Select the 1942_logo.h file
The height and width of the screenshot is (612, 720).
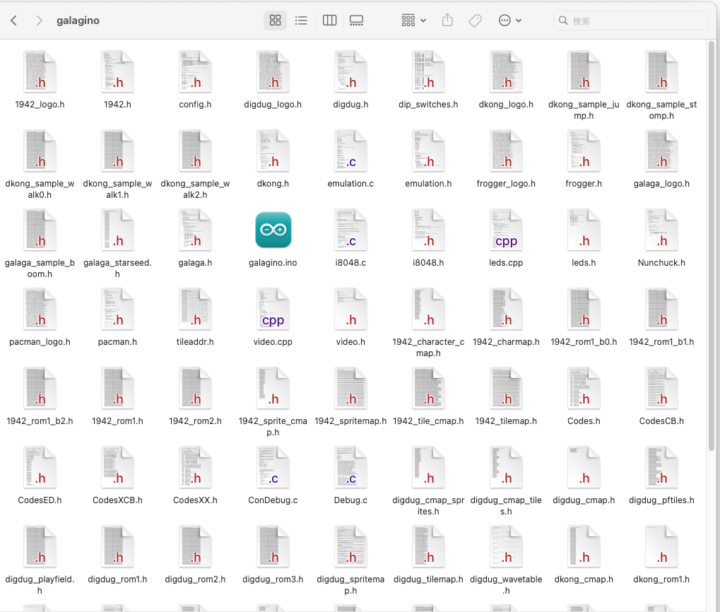(40, 72)
